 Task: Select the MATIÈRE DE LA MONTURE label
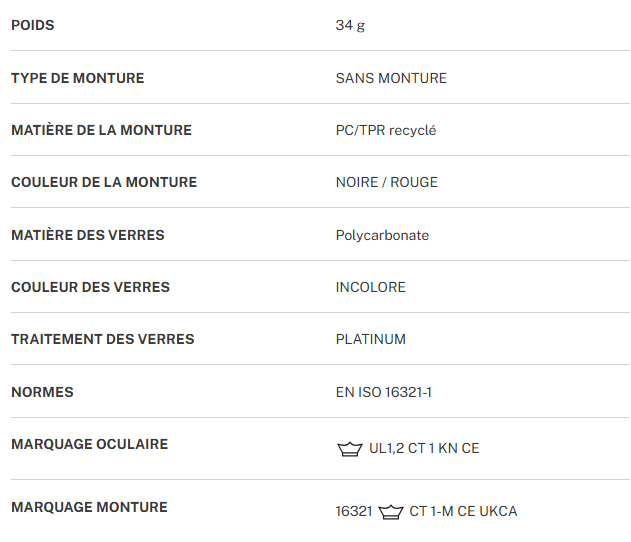101,130
